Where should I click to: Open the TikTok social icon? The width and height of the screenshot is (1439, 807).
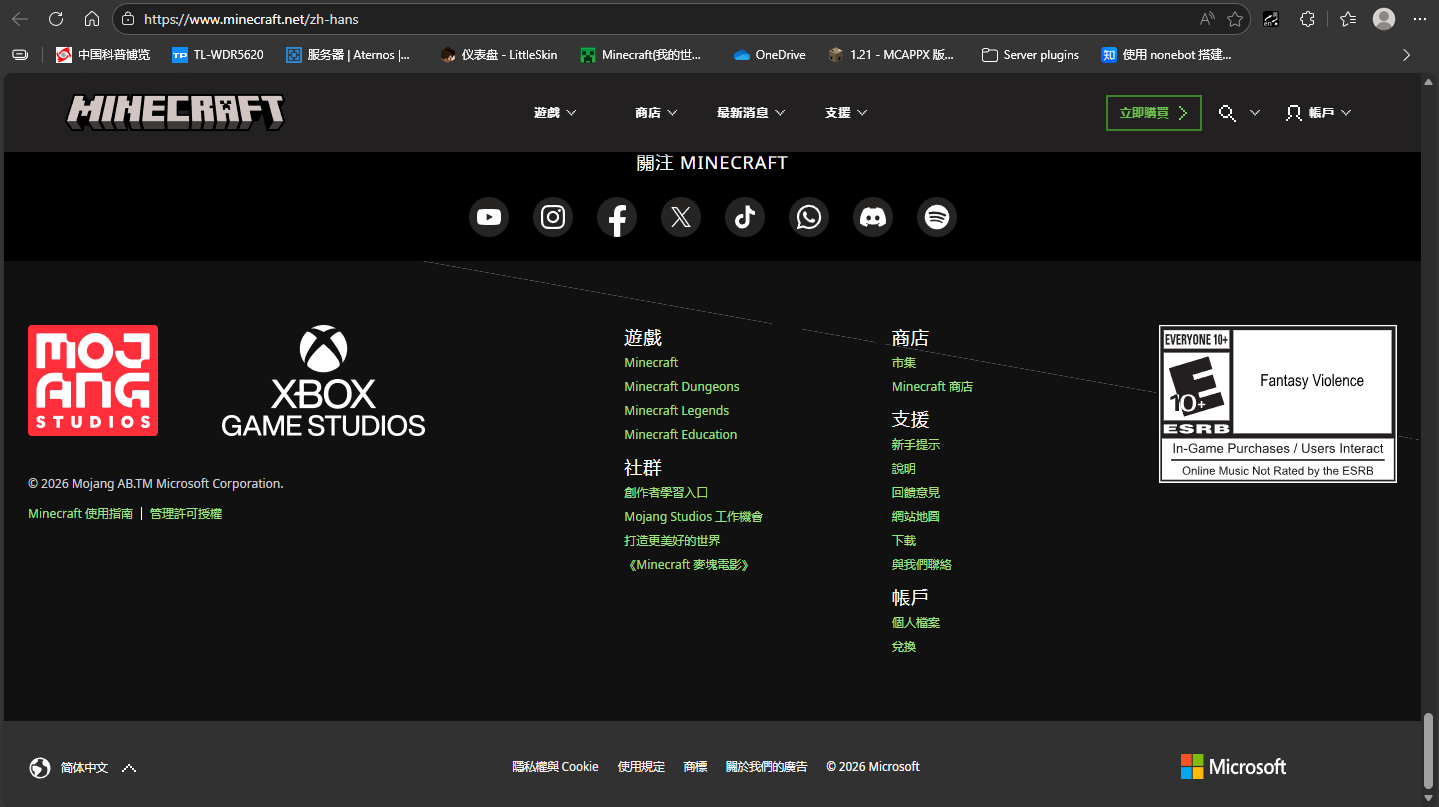745,217
